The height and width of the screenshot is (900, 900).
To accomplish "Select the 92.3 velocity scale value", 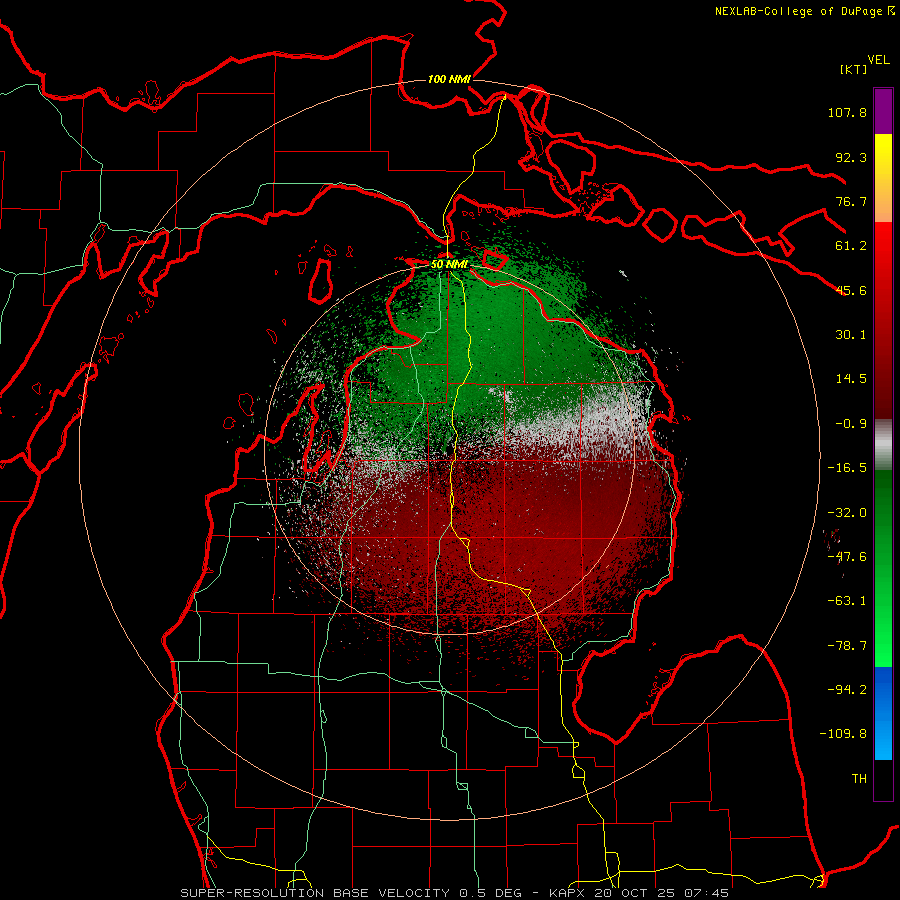I will click(851, 157).
